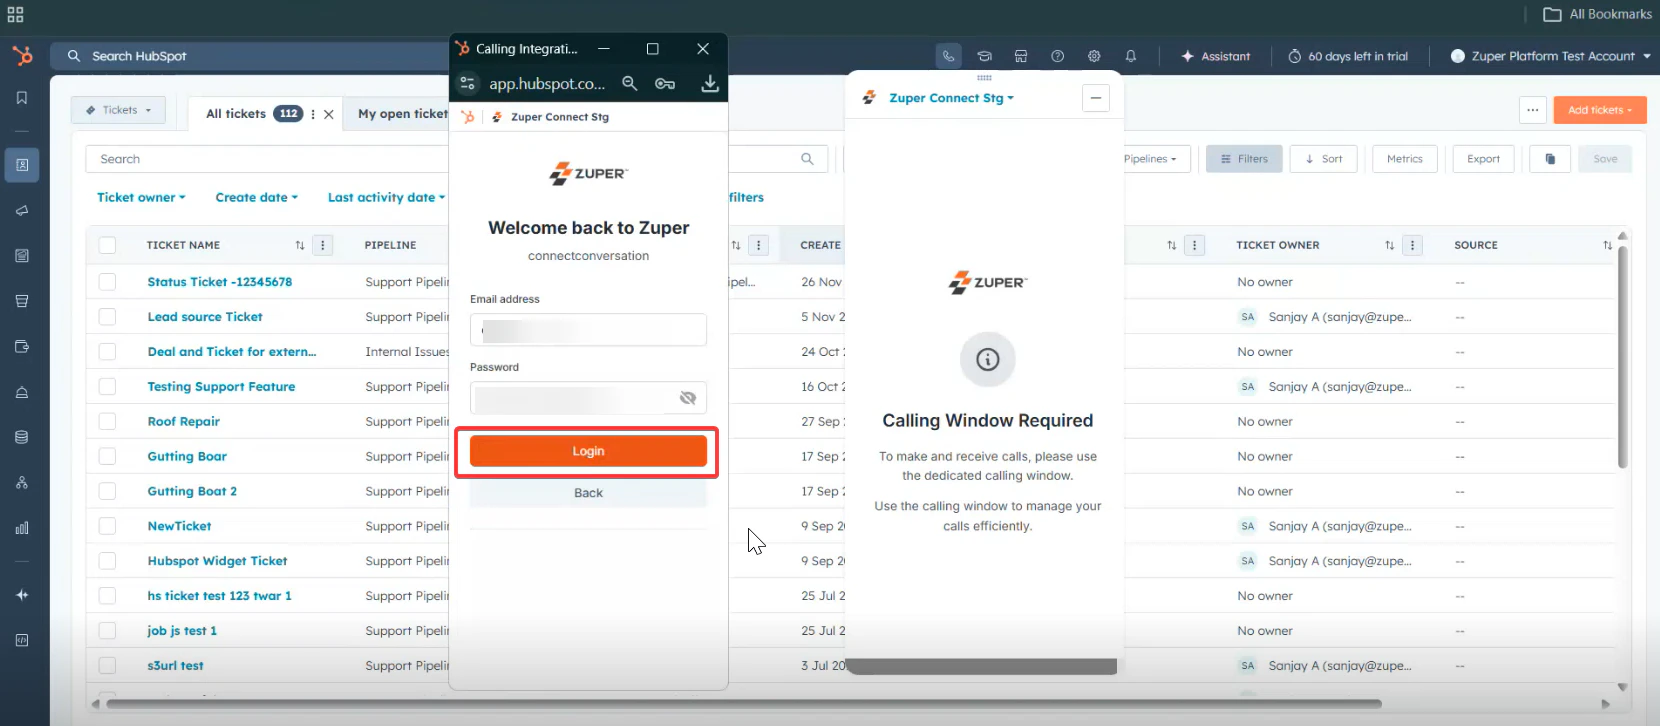Open the megaphone marketing icon in sidebar

click(x=22, y=211)
